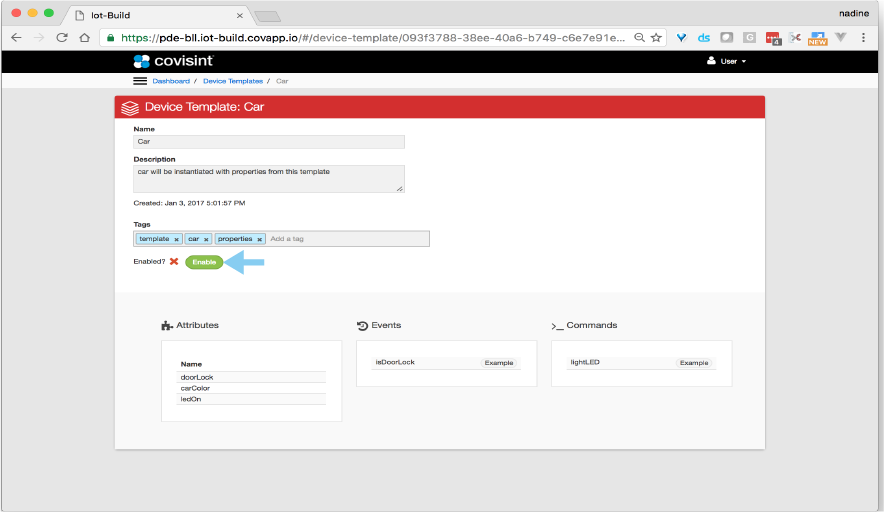The width and height of the screenshot is (884, 512).
Task: Click the Covisint logo
Action: point(173,61)
